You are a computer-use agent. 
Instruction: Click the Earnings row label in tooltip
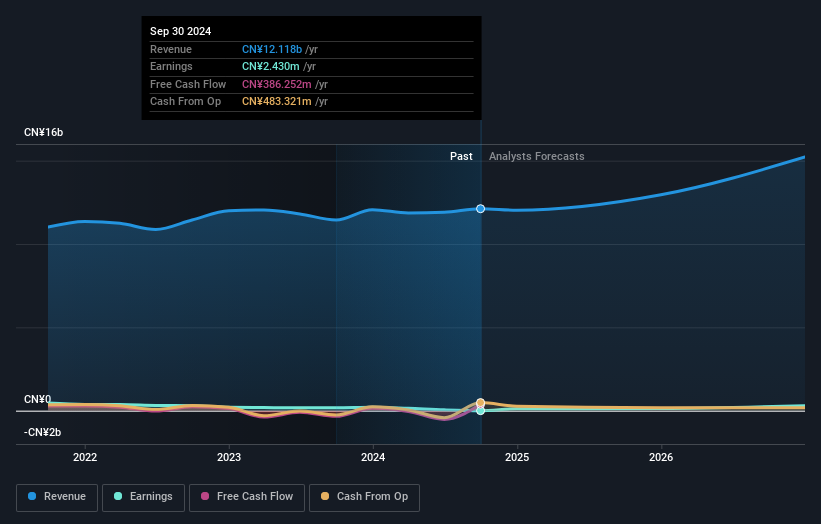(x=171, y=66)
